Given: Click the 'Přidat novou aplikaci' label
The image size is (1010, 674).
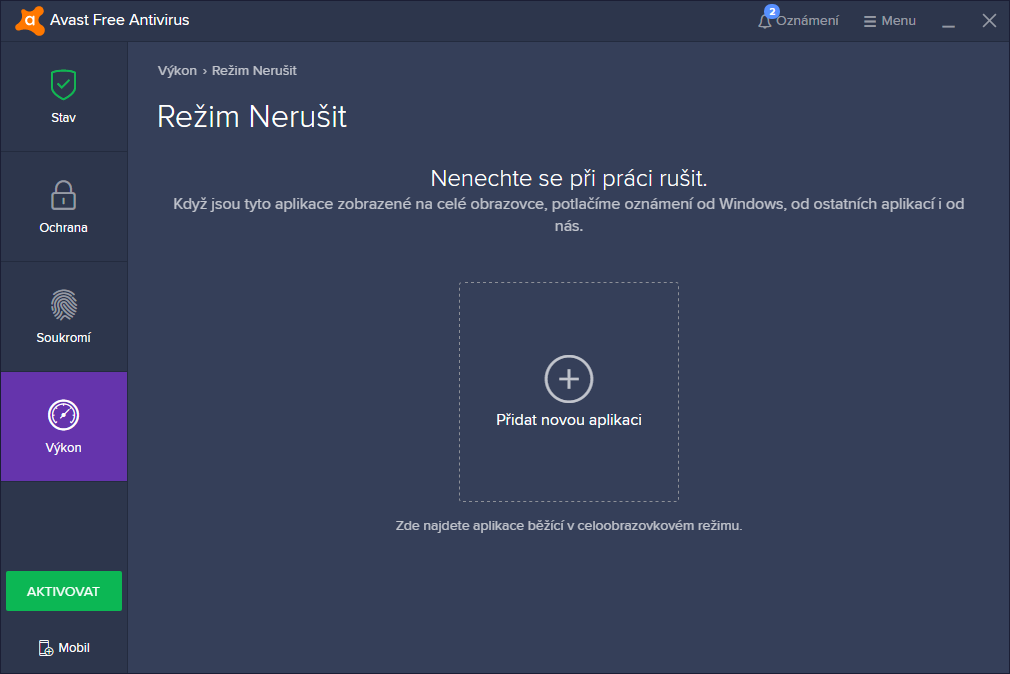Looking at the screenshot, I should pos(568,420).
